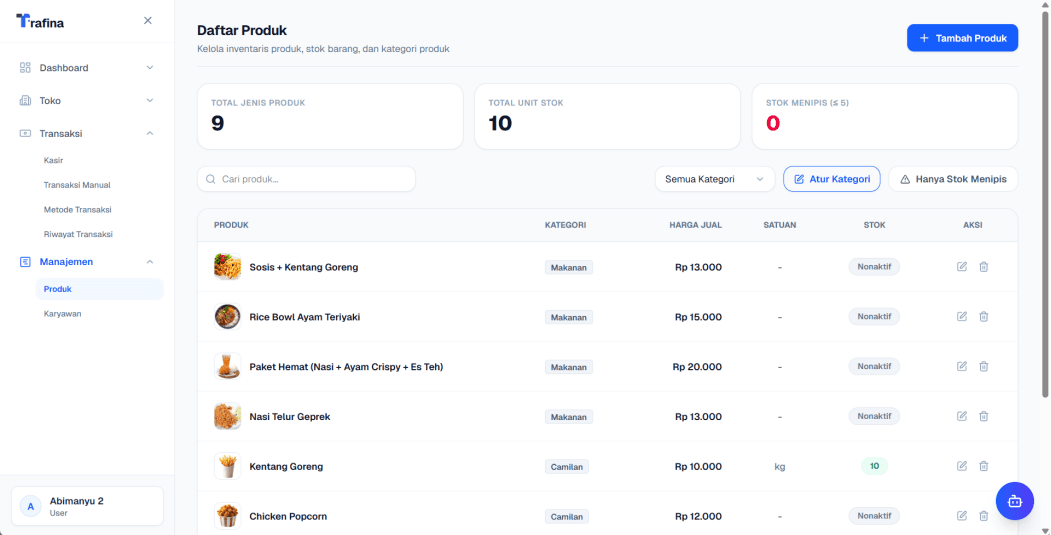Image resolution: width=1051 pixels, height=535 pixels.
Task: Click the Paket Hemat product thumbnail
Action: pyautogui.click(x=227, y=367)
